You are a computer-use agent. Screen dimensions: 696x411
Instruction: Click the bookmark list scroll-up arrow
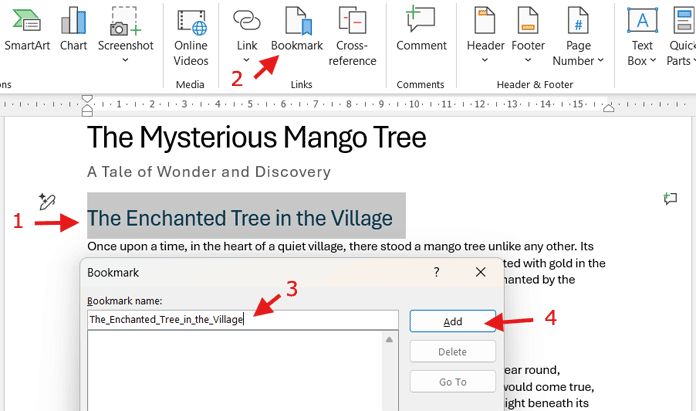point(389,340)
